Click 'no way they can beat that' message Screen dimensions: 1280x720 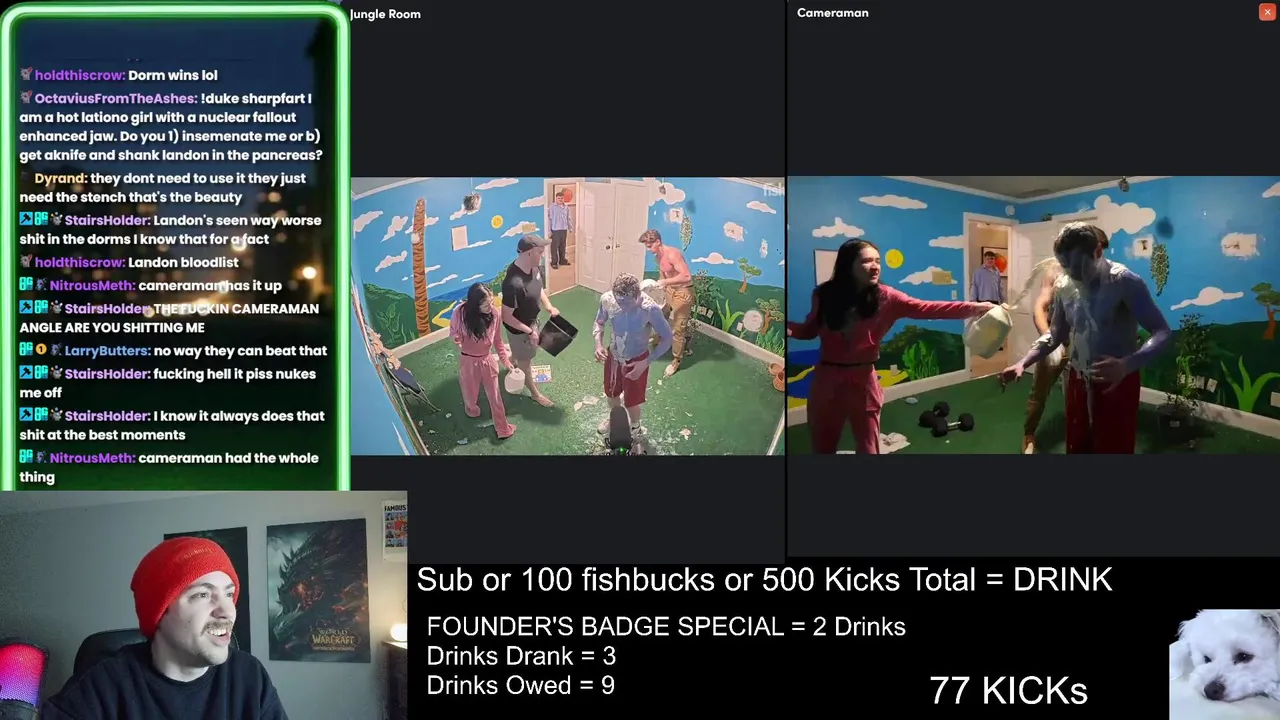[240, 351]
